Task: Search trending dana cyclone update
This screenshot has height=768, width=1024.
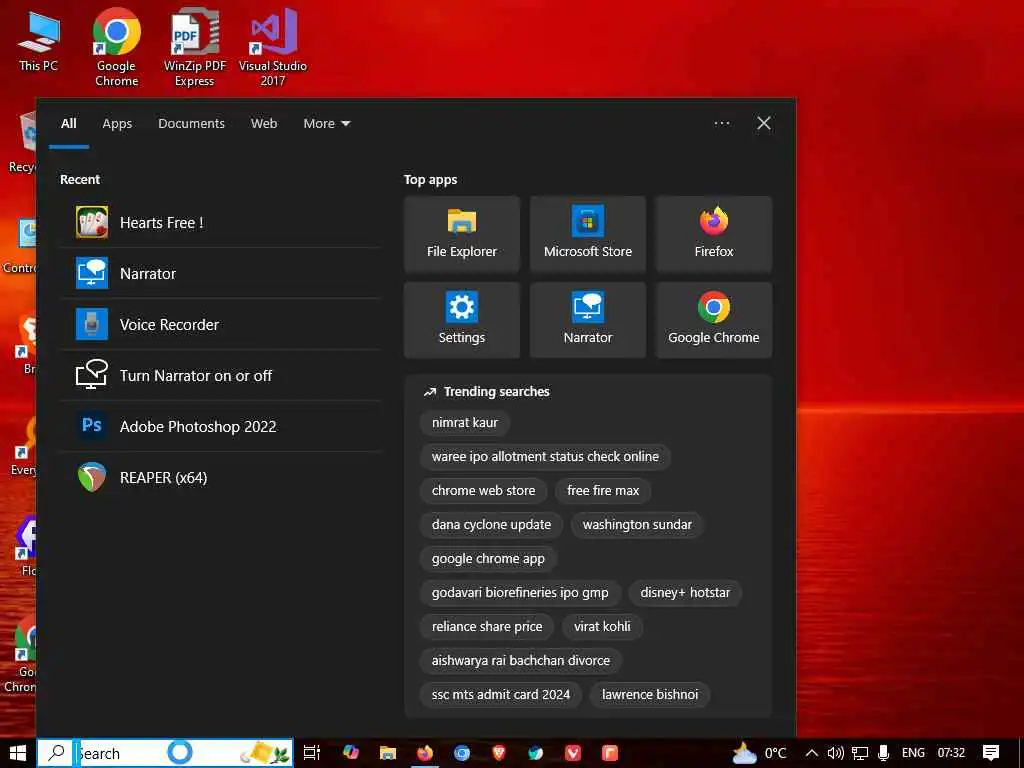Action: (491, 524)
